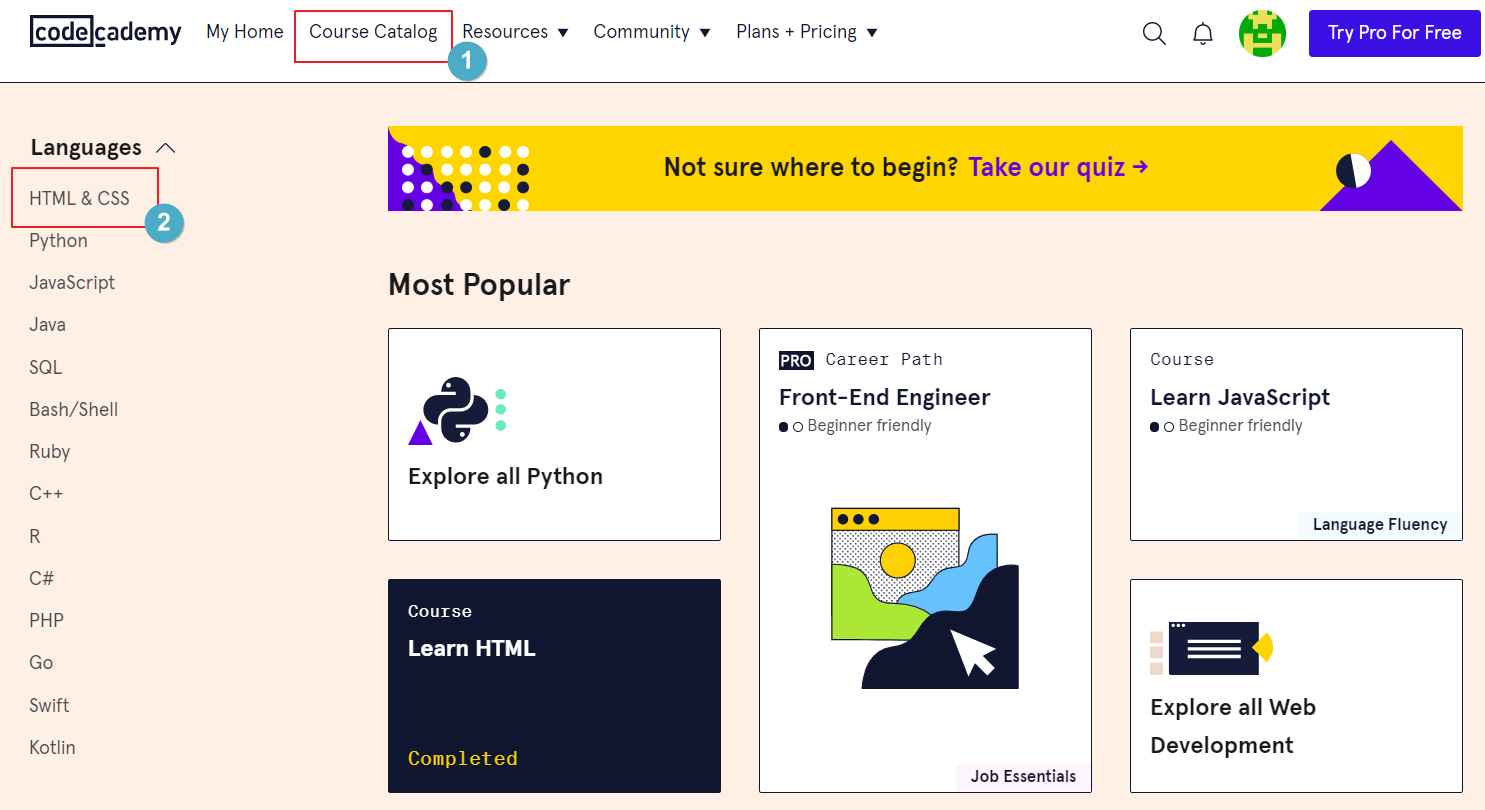Screen dimensions: 1485x810
Task: Click the Python logo icon
Action: [459, 411]
